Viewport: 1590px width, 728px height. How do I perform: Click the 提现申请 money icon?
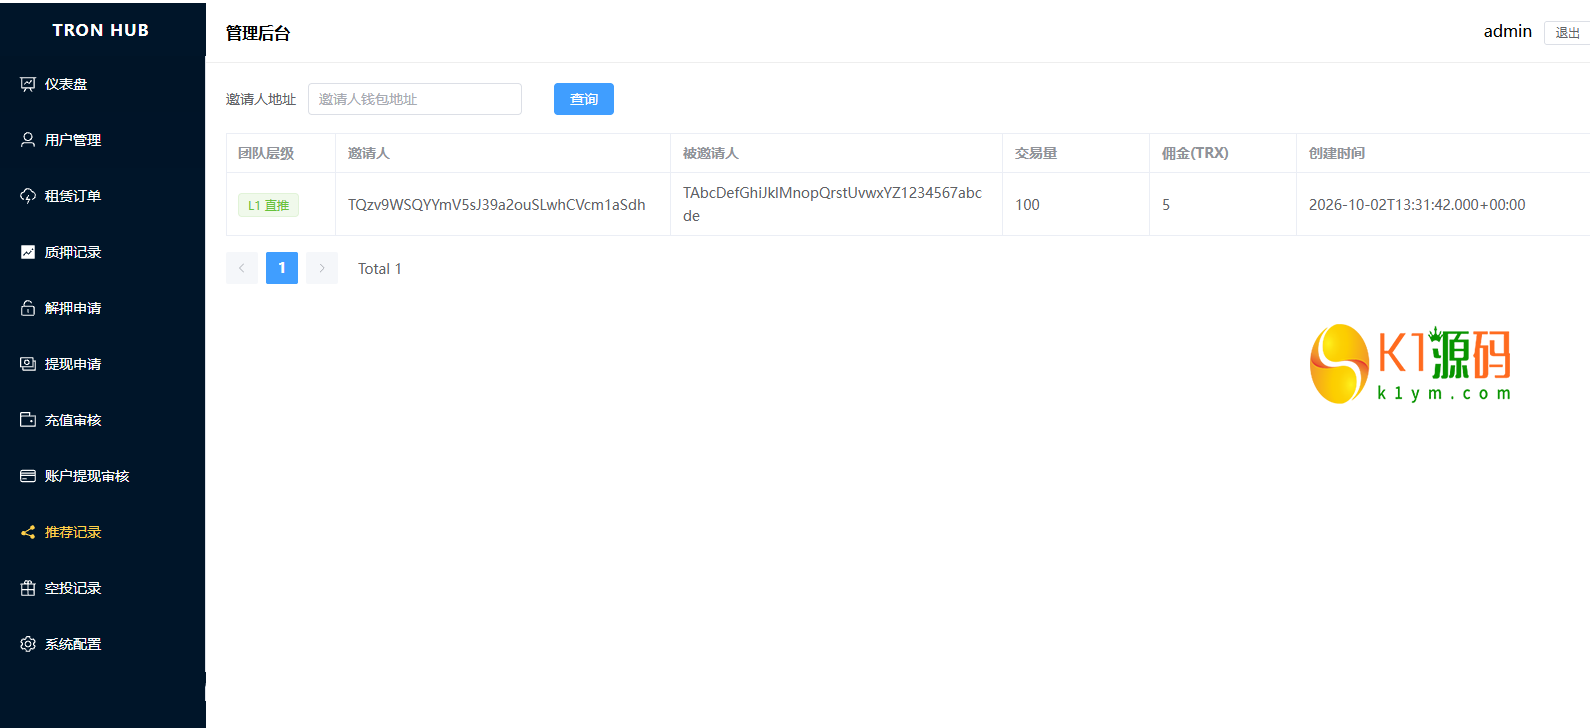point(28,364)
